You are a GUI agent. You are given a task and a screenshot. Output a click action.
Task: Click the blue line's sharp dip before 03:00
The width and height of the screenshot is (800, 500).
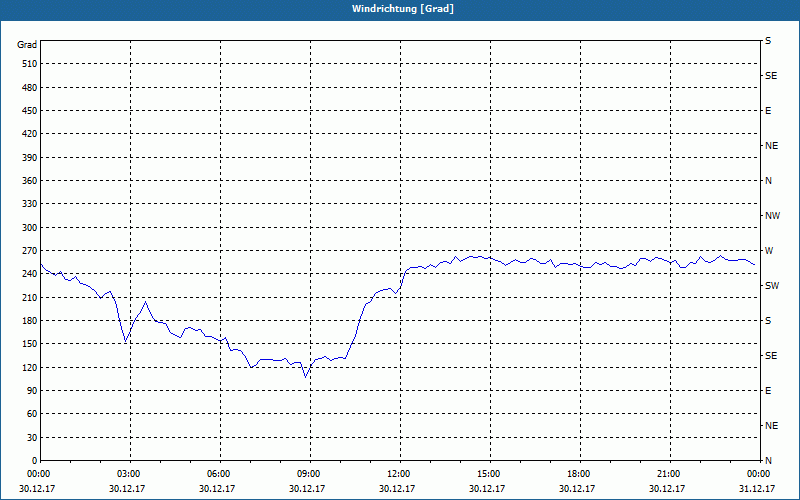(x=126, y=341)
